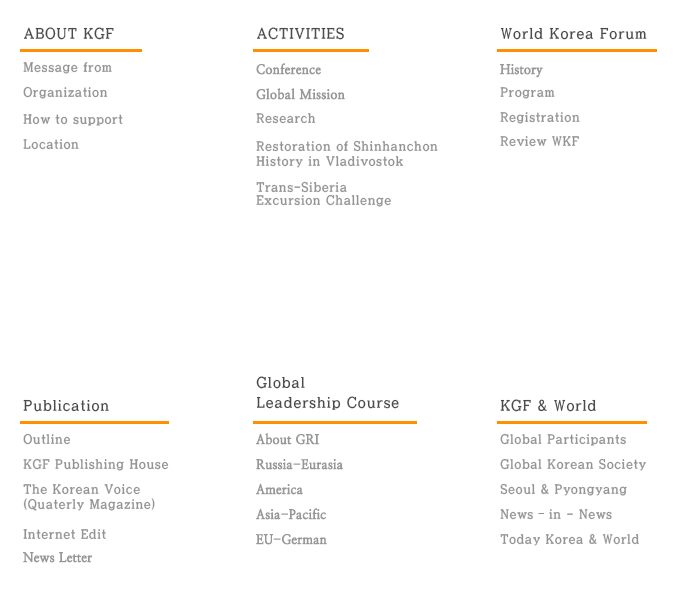Image resolution: width=686 pixels, height=594 pixels.
Task: Open World Korea Forum History
Action: click(521, 70)
